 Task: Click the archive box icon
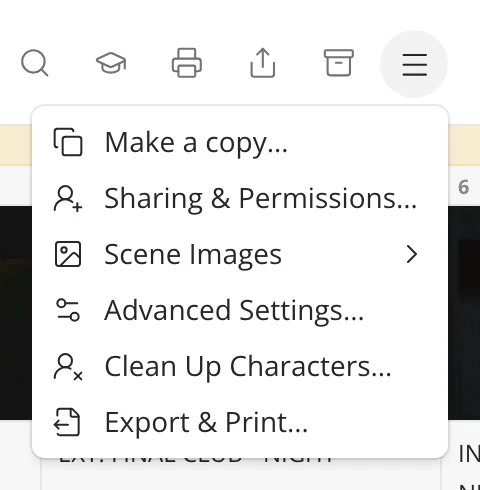(x=339, y=63)
